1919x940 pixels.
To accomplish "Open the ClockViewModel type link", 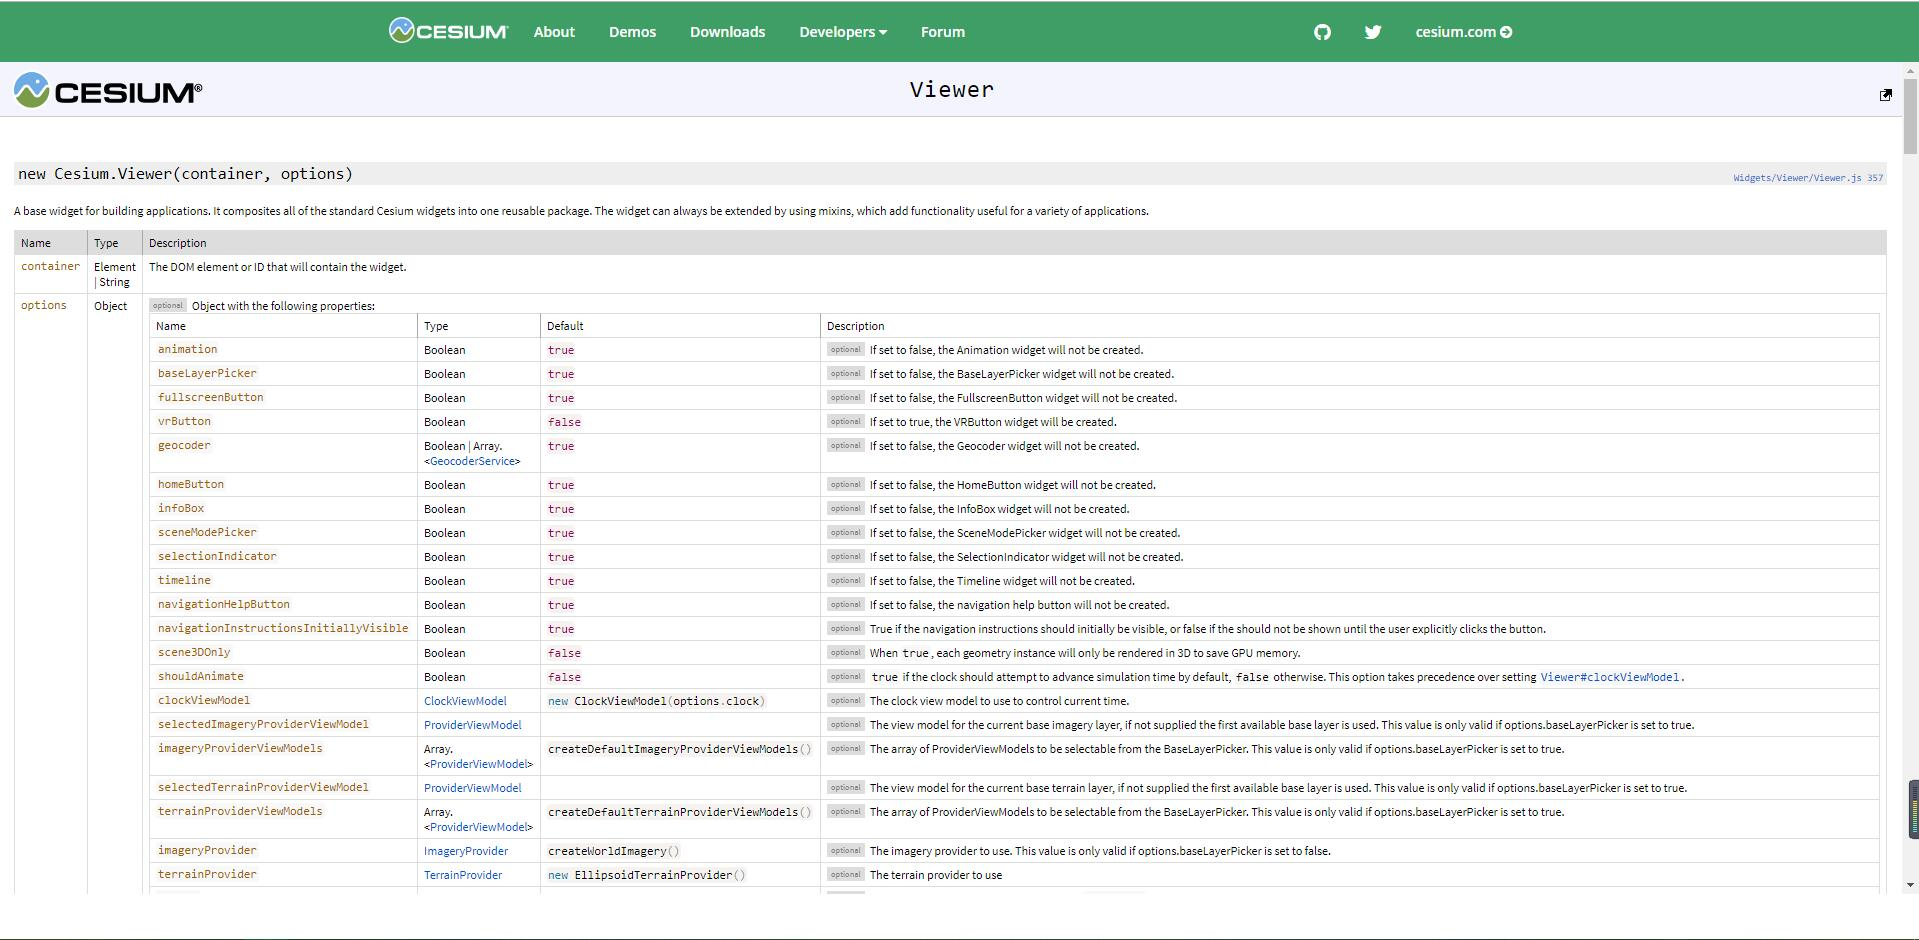I will point(465,701).
